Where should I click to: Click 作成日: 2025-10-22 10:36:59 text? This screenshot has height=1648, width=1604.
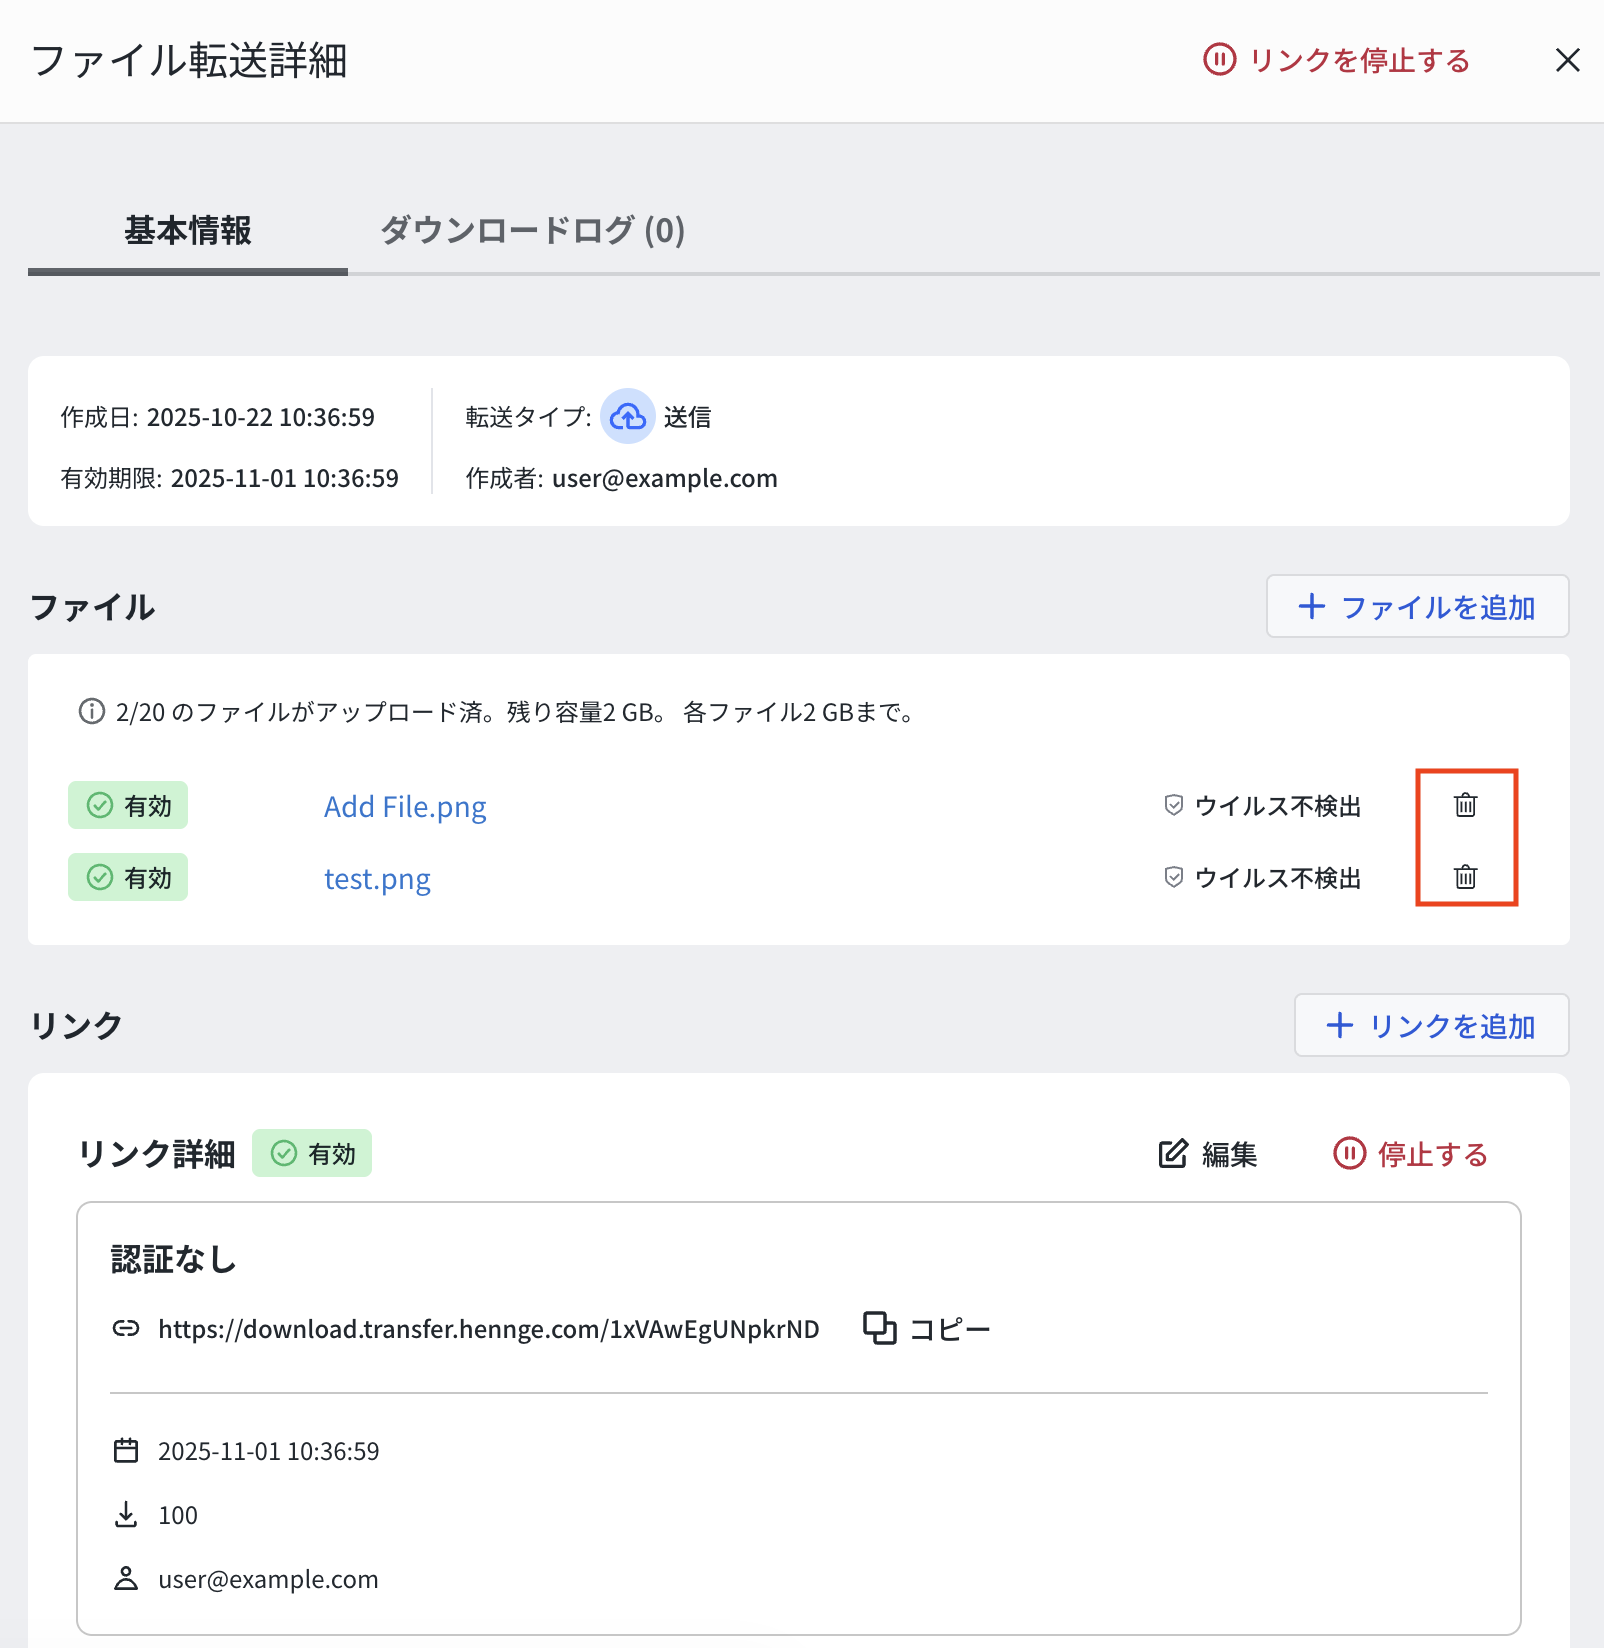pos(217,417)
